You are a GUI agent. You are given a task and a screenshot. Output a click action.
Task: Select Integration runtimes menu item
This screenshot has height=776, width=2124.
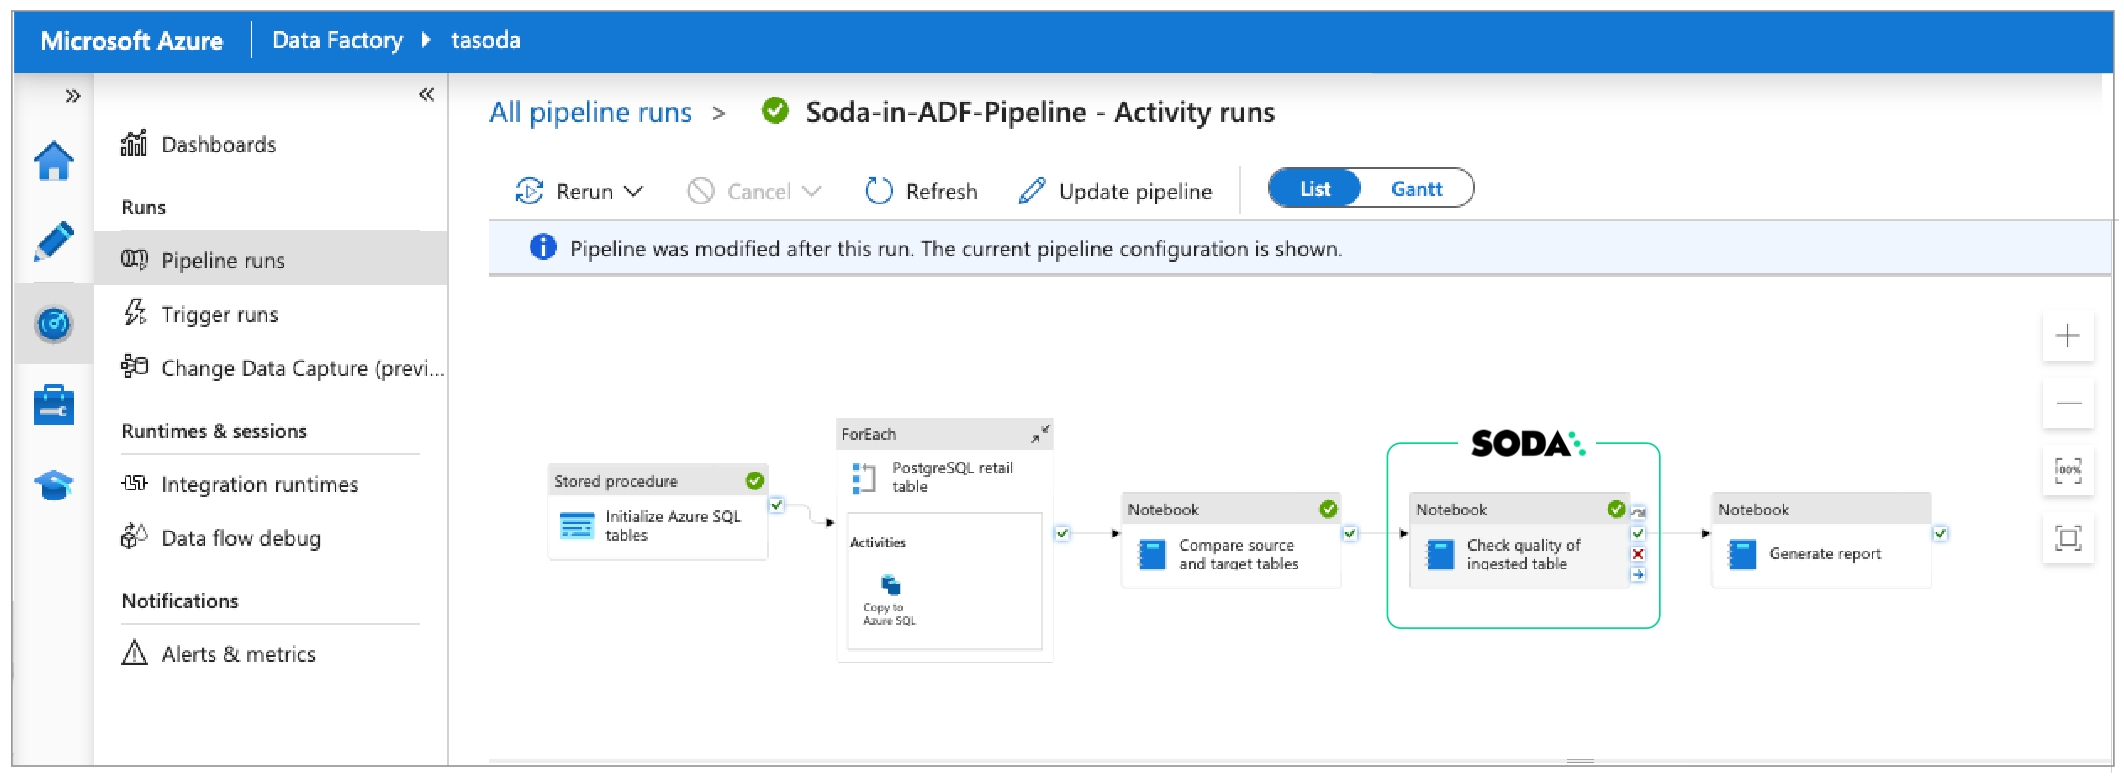259,484
